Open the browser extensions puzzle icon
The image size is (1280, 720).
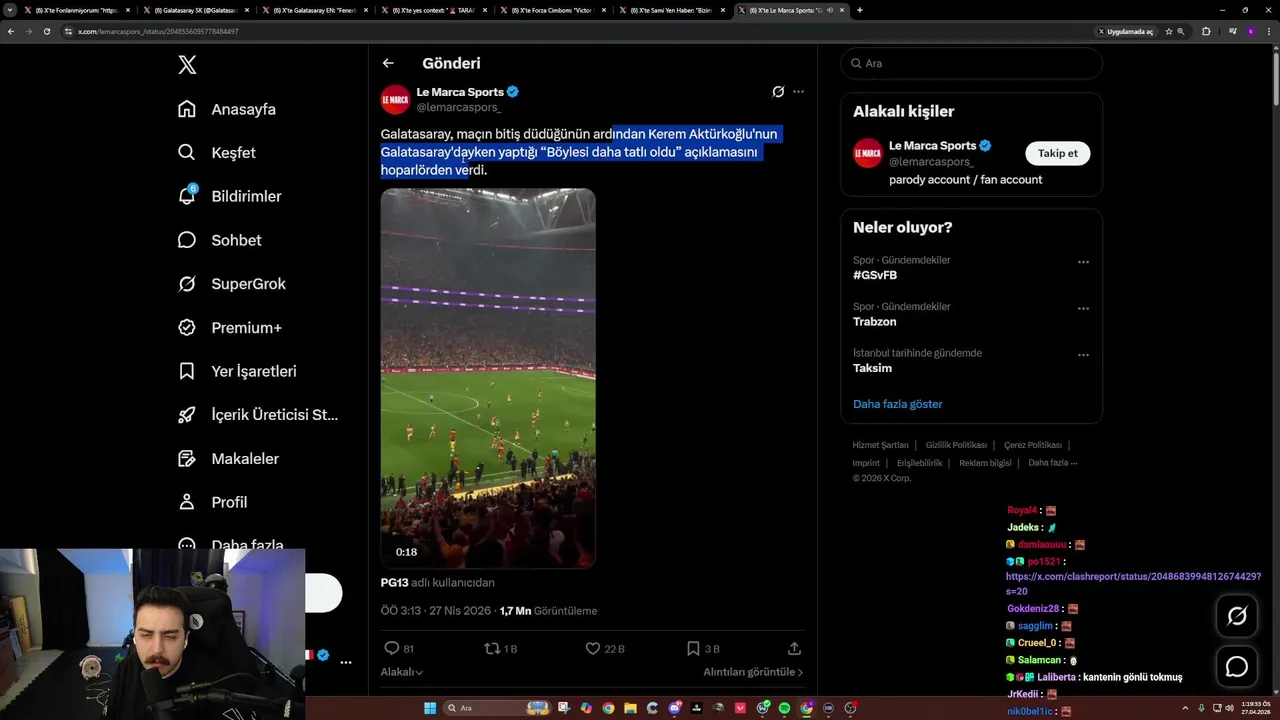point(1206,31)
